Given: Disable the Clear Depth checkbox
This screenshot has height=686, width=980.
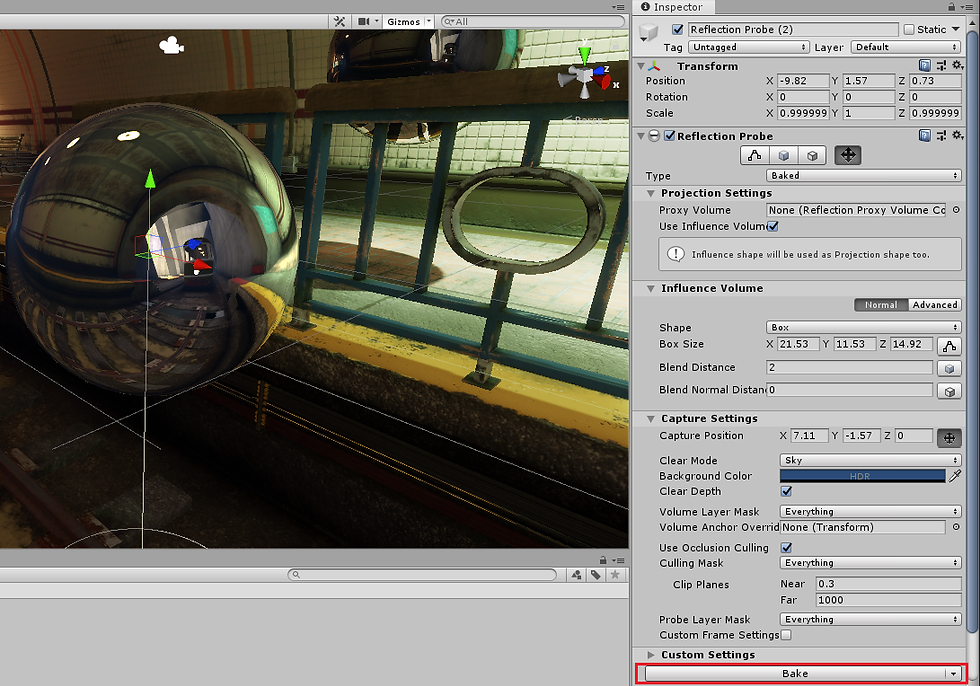Looking at the screenshot, I should tap(786, 492).
